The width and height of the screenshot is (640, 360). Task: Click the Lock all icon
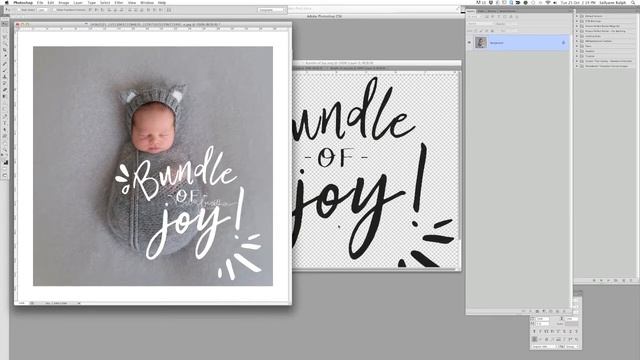[x=492, y=31]
